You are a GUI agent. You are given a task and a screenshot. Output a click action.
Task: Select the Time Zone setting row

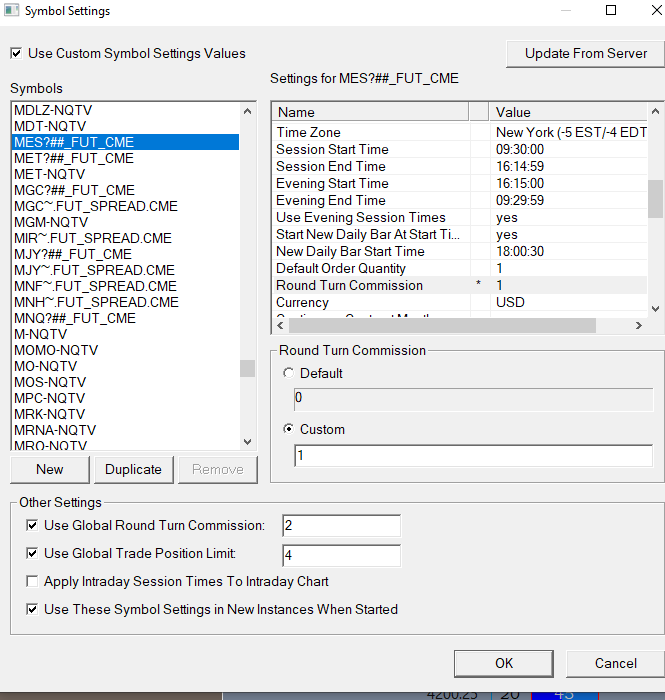[x=460, y=133]
